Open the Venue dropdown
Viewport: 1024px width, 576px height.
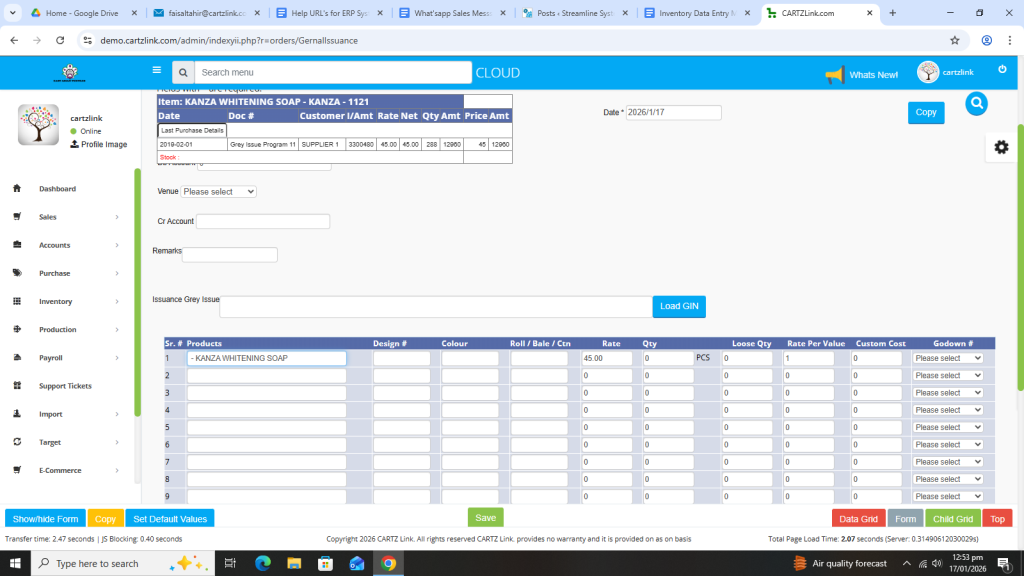(218, 191)
